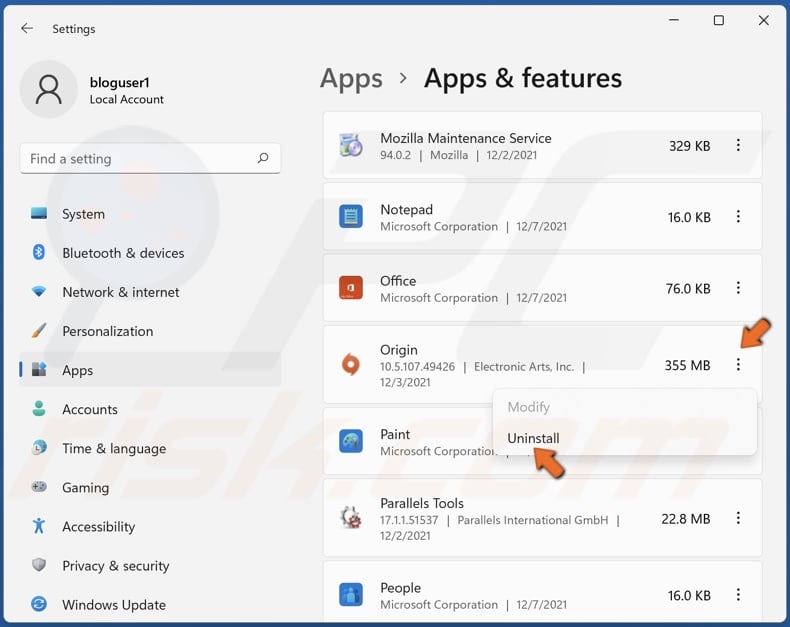Image resolution: width=790 pixels, height=627 pixels.
Task: Select Personalization in sidebar
Action: point(150,331)
